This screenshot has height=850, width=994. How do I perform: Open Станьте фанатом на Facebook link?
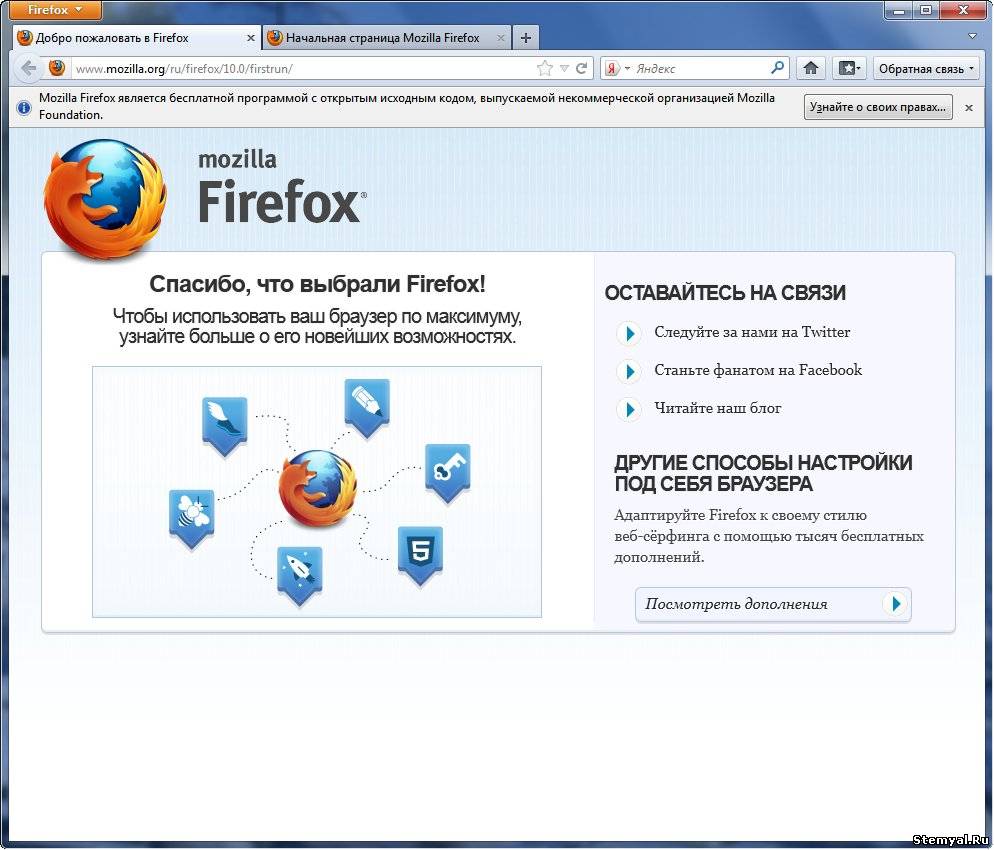[758, 370]
